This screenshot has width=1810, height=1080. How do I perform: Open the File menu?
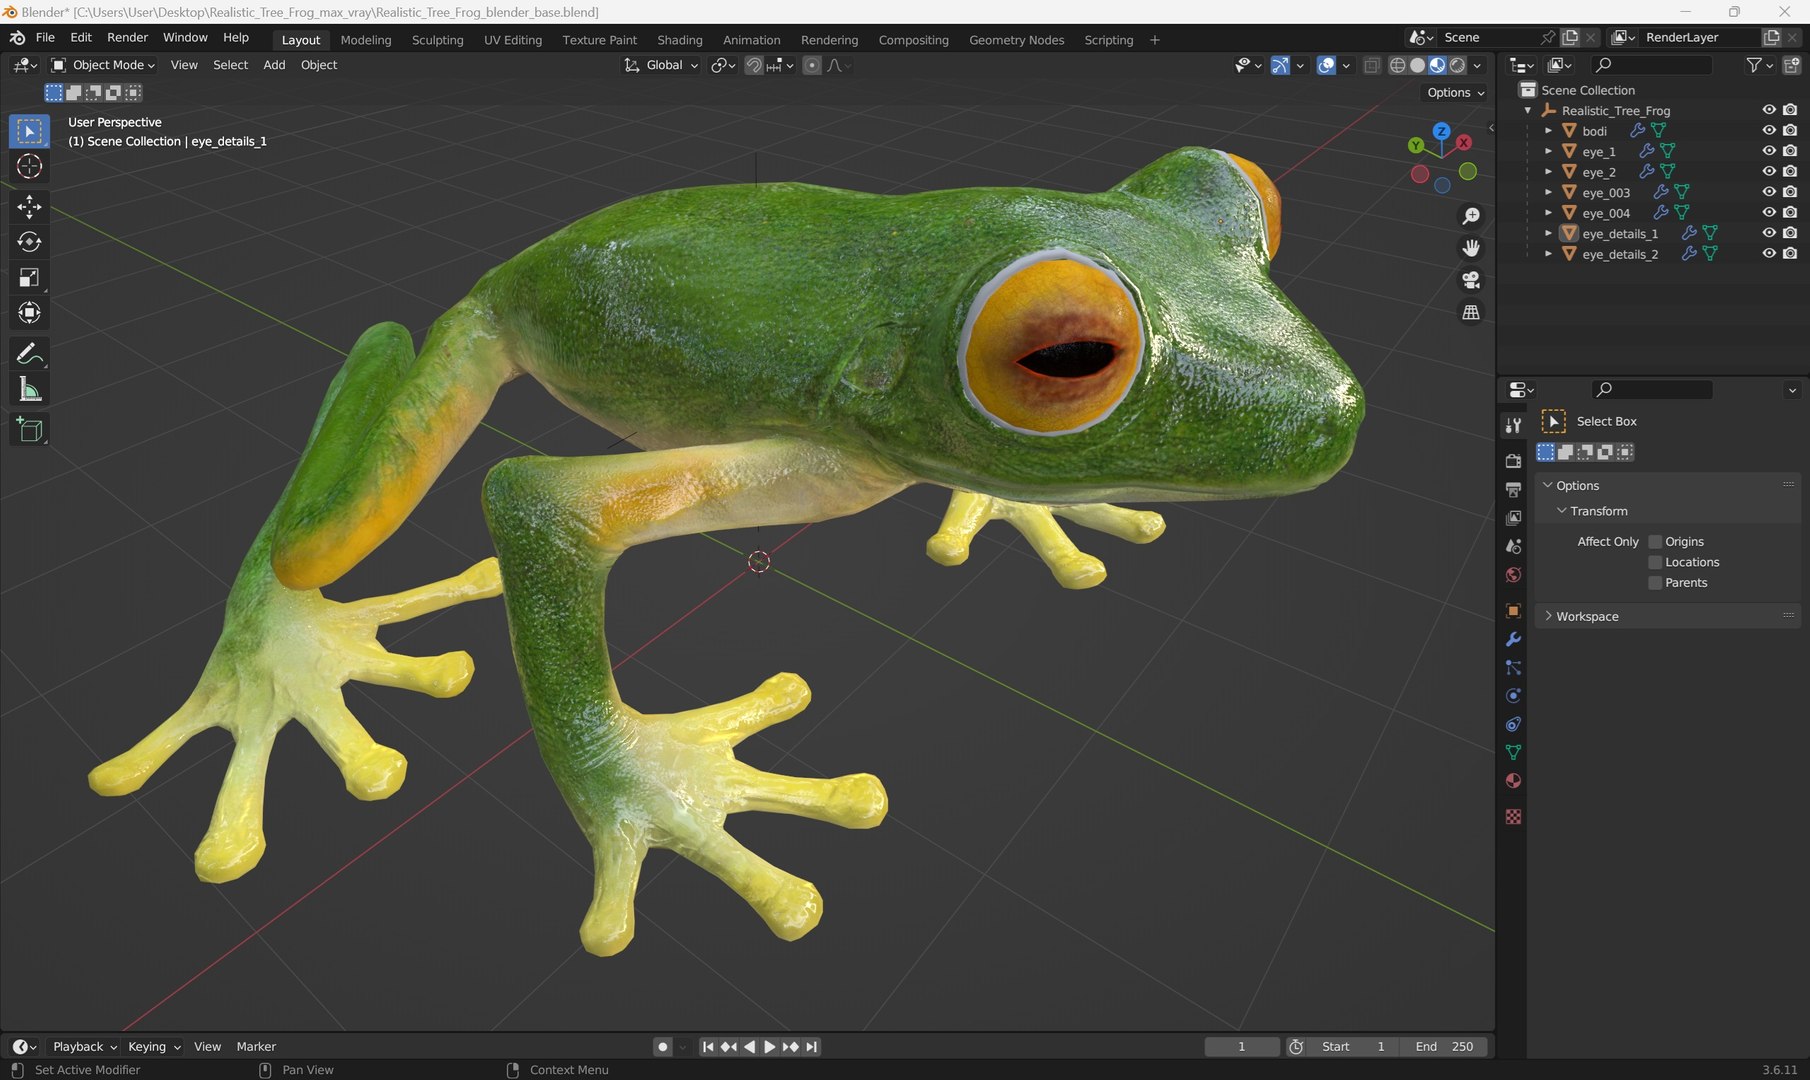(45, 37)
